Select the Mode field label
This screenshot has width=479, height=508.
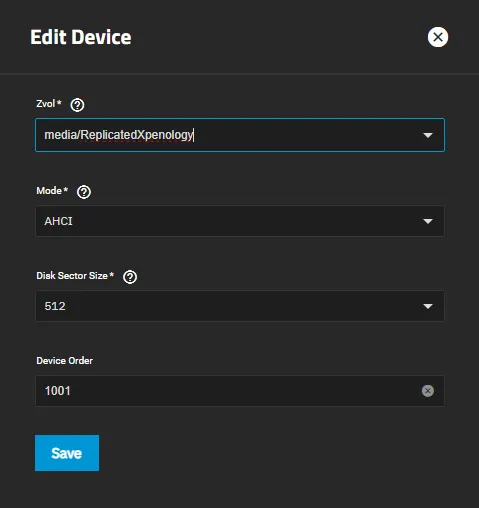pyautogui.click(x=52, y=191)
